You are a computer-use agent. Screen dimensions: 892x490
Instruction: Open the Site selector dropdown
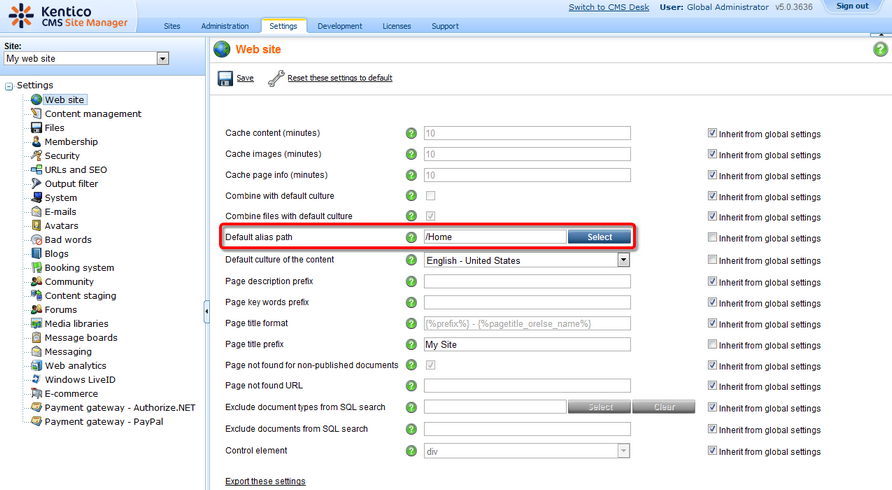(x=163, y=59)
